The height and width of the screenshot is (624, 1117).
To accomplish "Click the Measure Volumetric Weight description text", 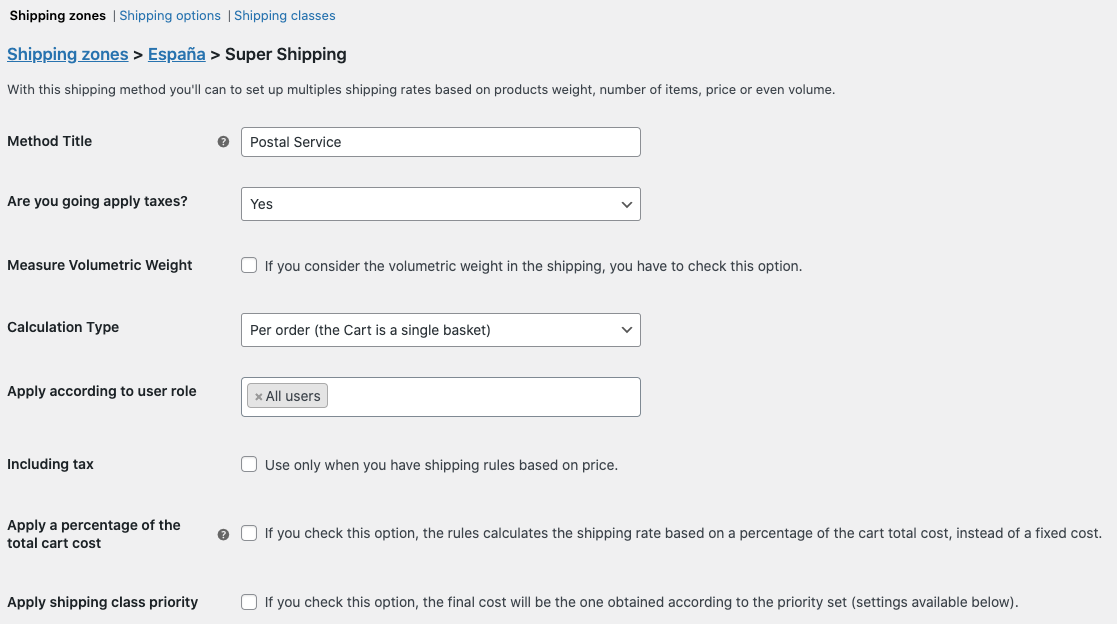I will click(534, 266).
